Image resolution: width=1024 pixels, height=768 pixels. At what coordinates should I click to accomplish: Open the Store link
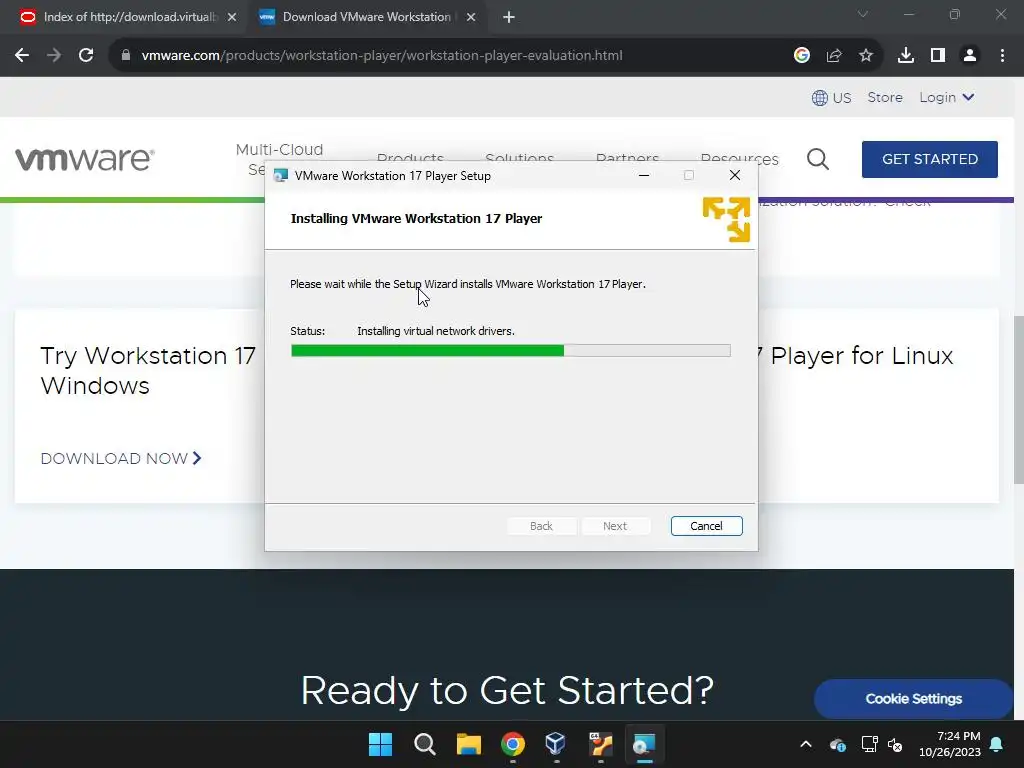click(885, 97)
